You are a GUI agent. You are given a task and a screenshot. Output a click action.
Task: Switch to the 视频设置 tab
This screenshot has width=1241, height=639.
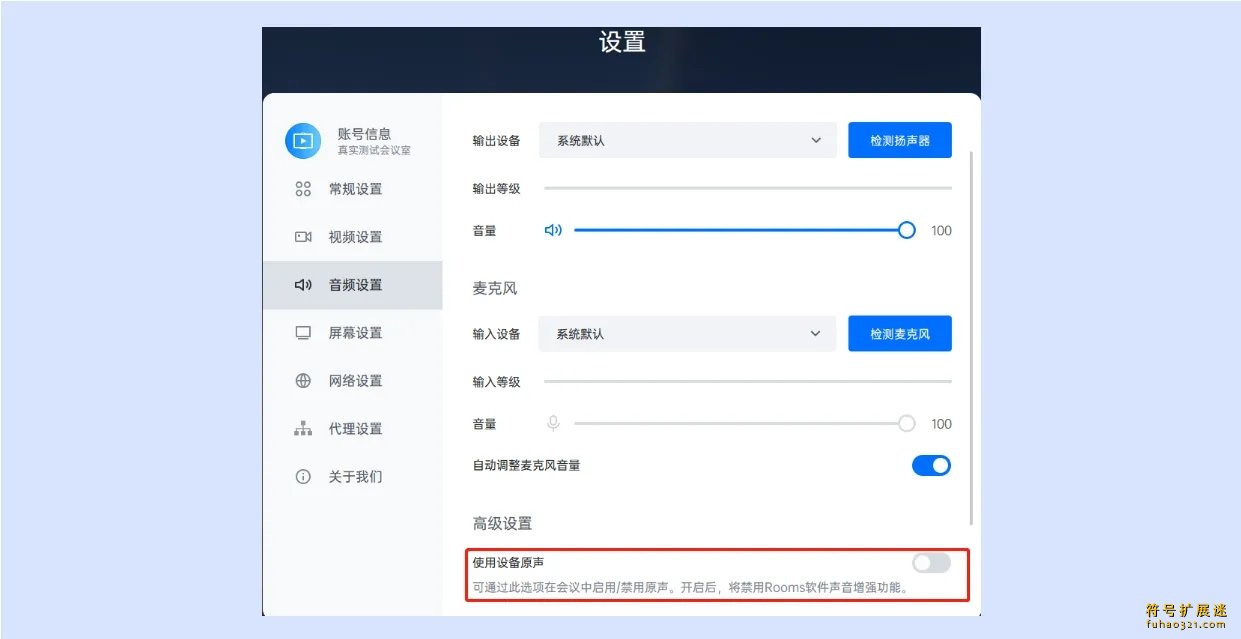[355, 236]
